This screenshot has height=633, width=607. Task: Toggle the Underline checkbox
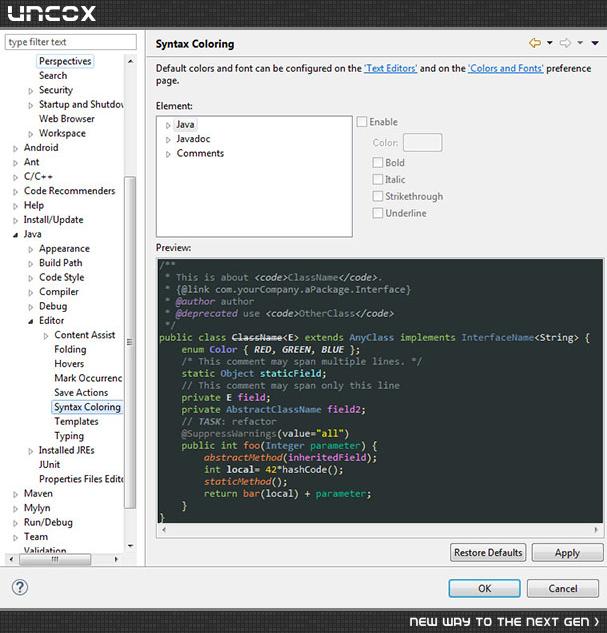[x=378, y=213]
